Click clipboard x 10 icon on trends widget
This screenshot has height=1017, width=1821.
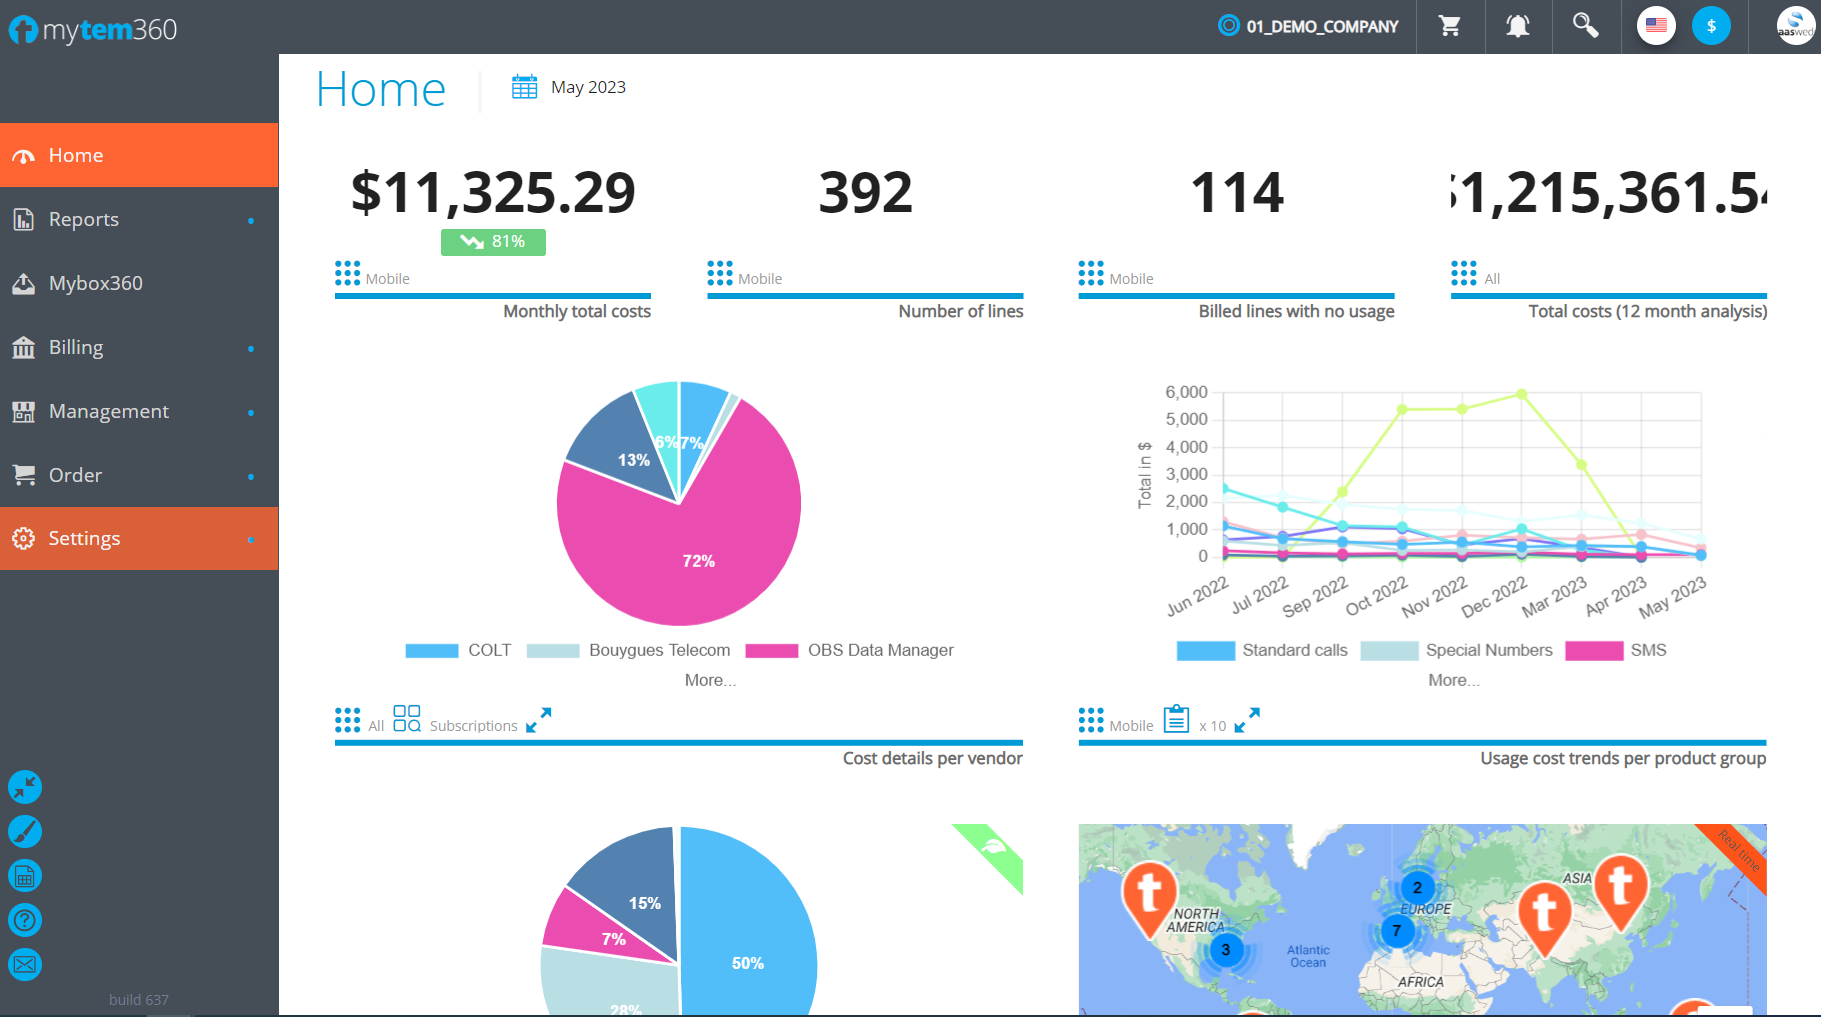[1177, 718]
